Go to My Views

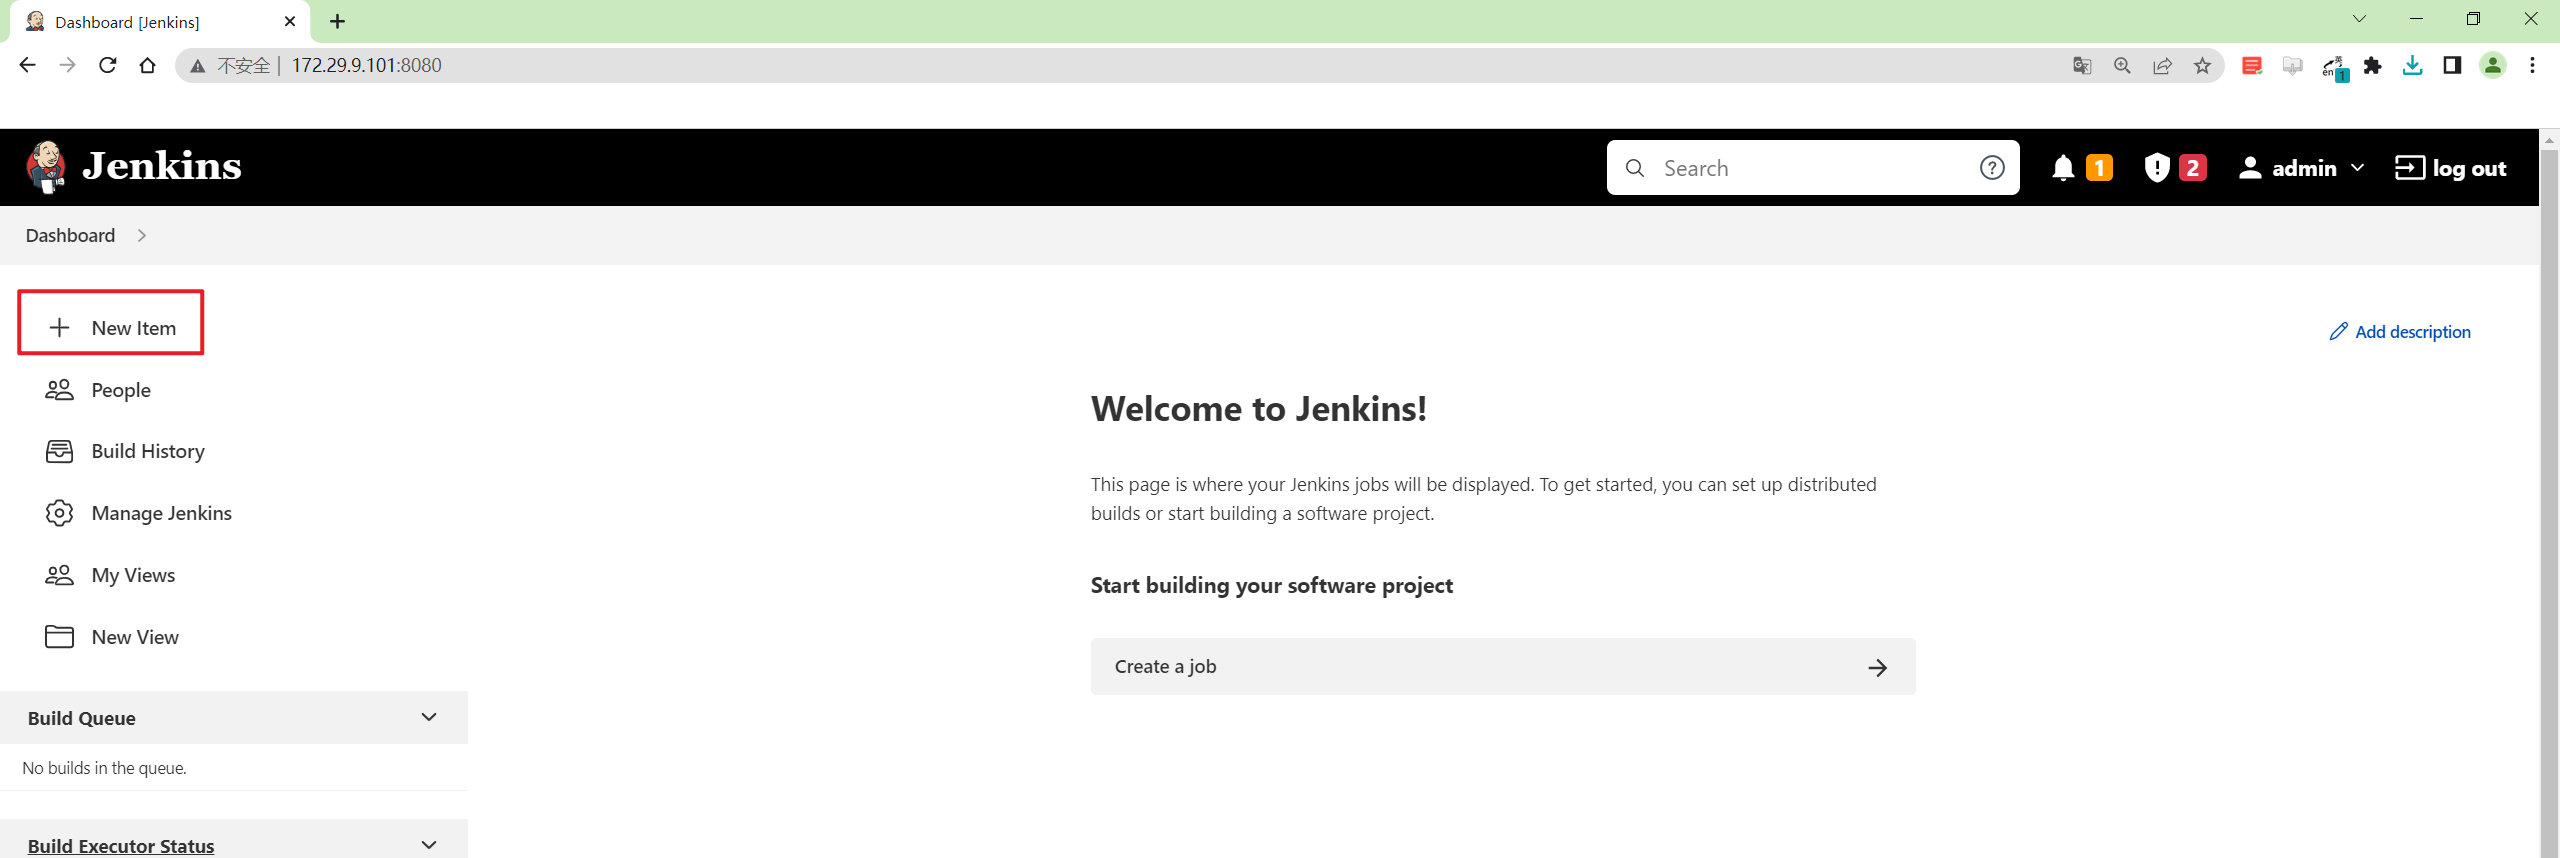133,576
